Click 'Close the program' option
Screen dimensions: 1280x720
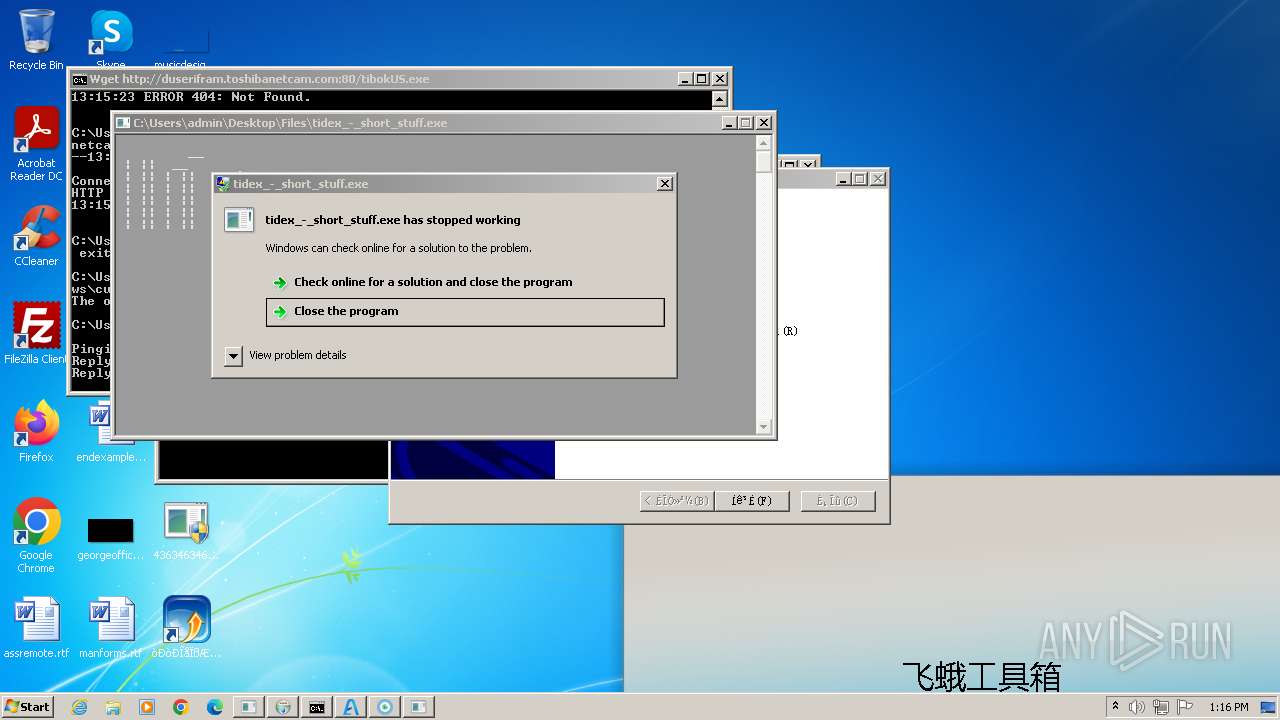[x=465, y=312]
